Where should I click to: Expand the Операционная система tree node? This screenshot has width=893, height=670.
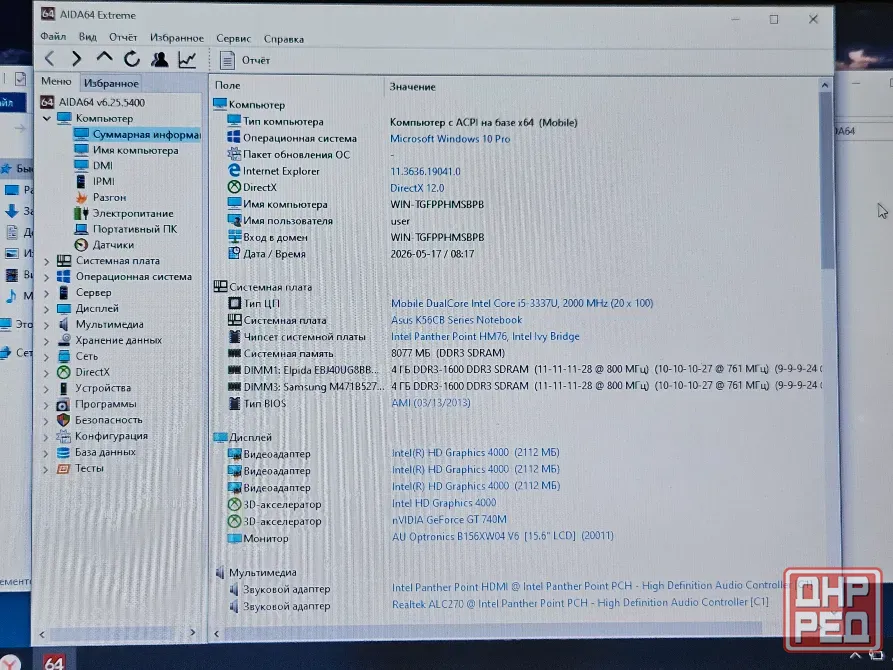pyautogui.click(x=47, y=277)
